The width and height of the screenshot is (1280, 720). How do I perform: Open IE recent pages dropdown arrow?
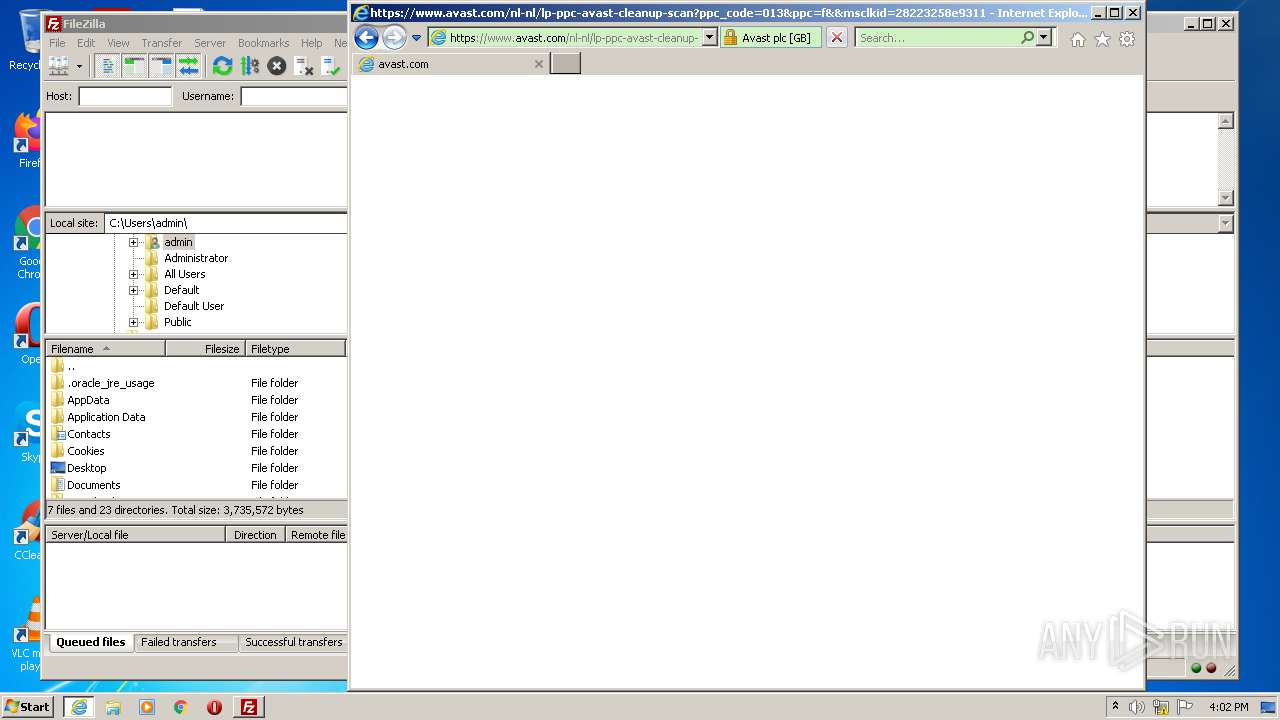tap(416, 38)
